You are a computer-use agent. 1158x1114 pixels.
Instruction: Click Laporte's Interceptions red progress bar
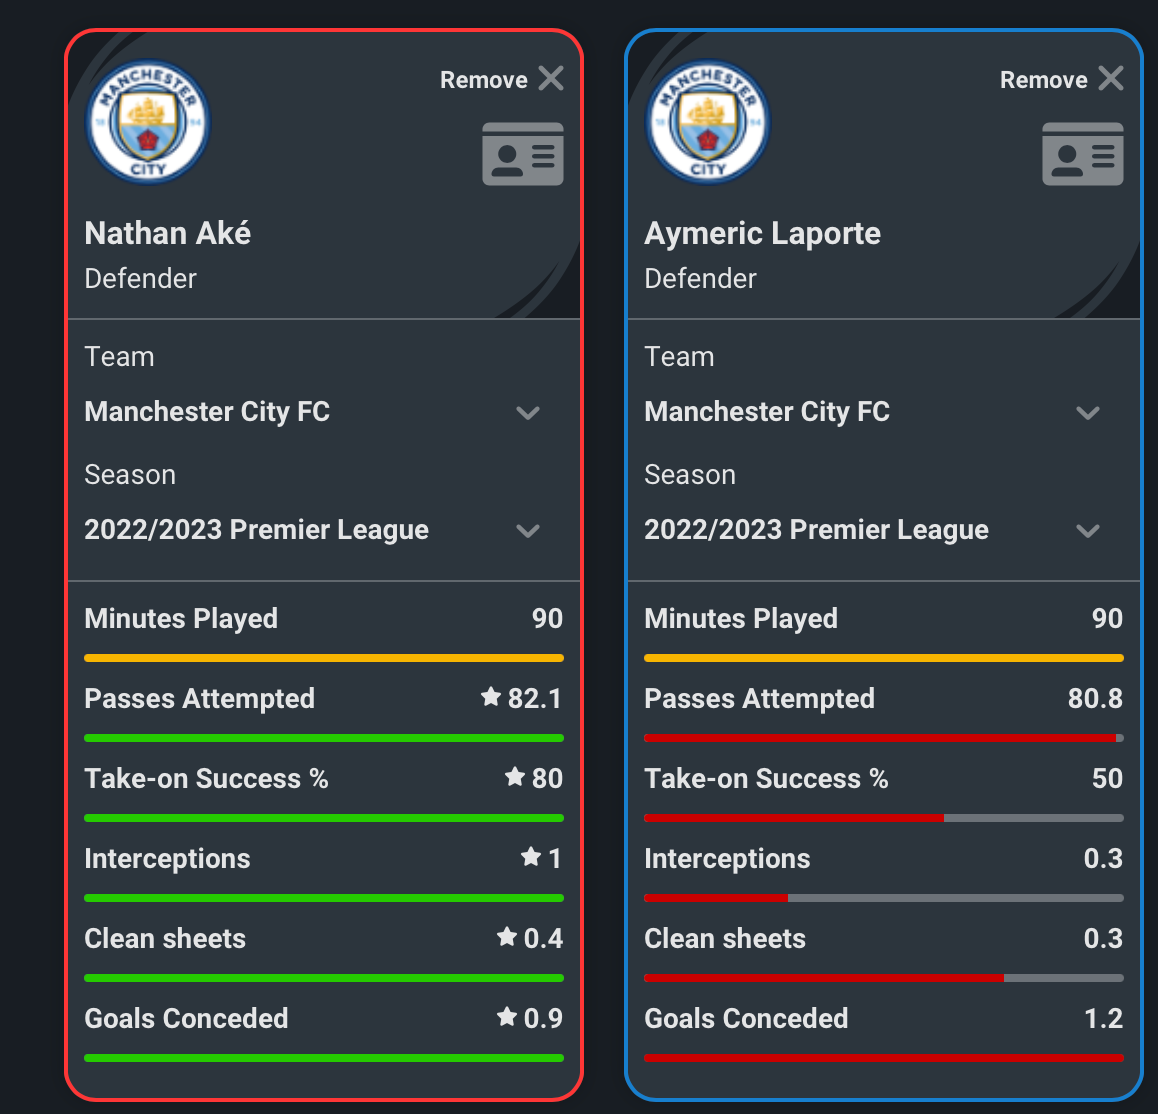[x=716, y=898]
